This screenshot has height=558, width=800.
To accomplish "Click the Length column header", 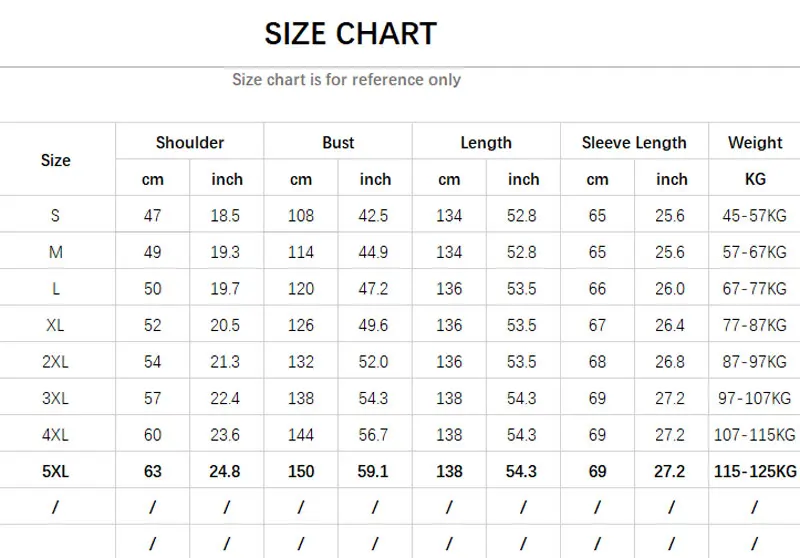I will pyautogui.click(x=486, y=143).
